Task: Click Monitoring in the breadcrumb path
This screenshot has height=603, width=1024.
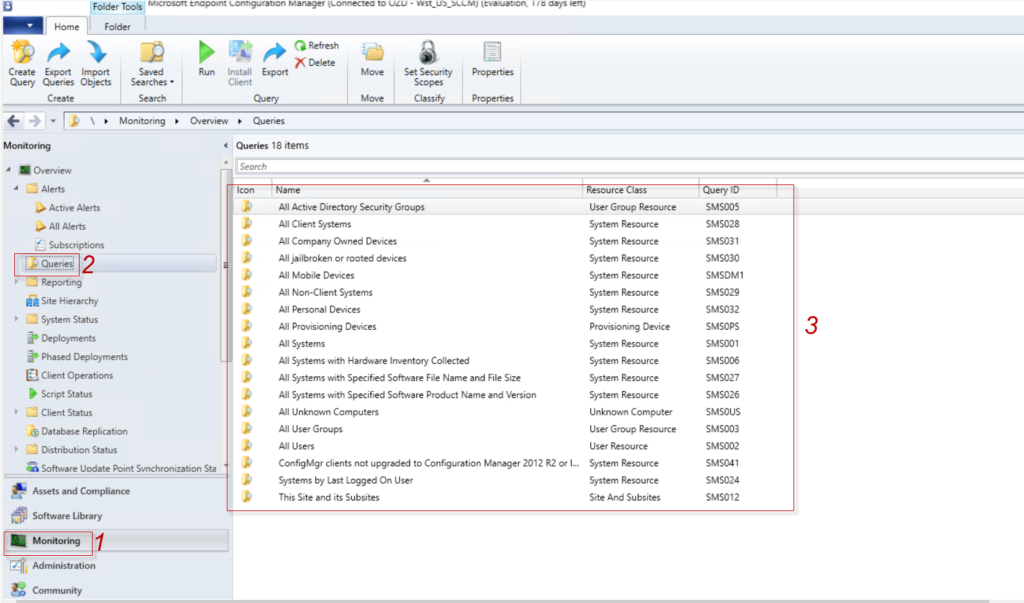Action: pos(142,121)
